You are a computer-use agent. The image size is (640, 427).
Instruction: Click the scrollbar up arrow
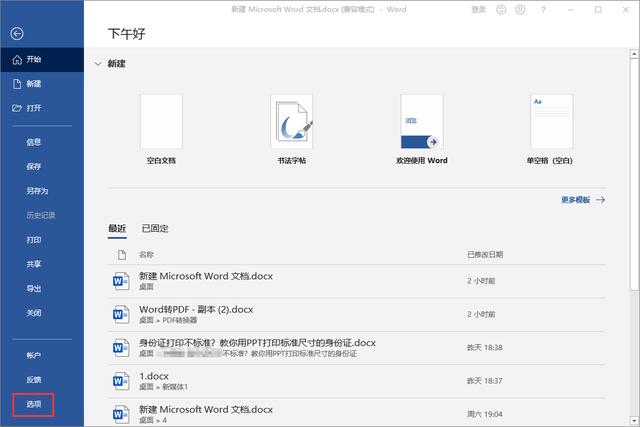[x=634, y=53]
